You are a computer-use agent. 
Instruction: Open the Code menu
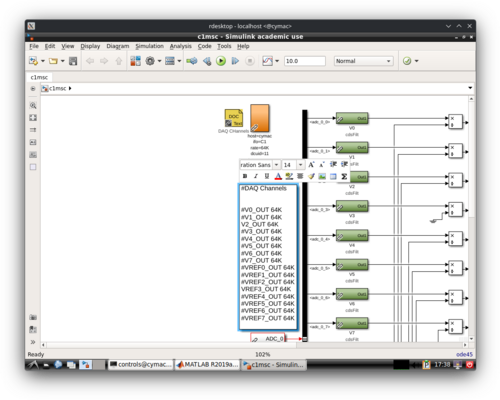(x=204, y=46)
